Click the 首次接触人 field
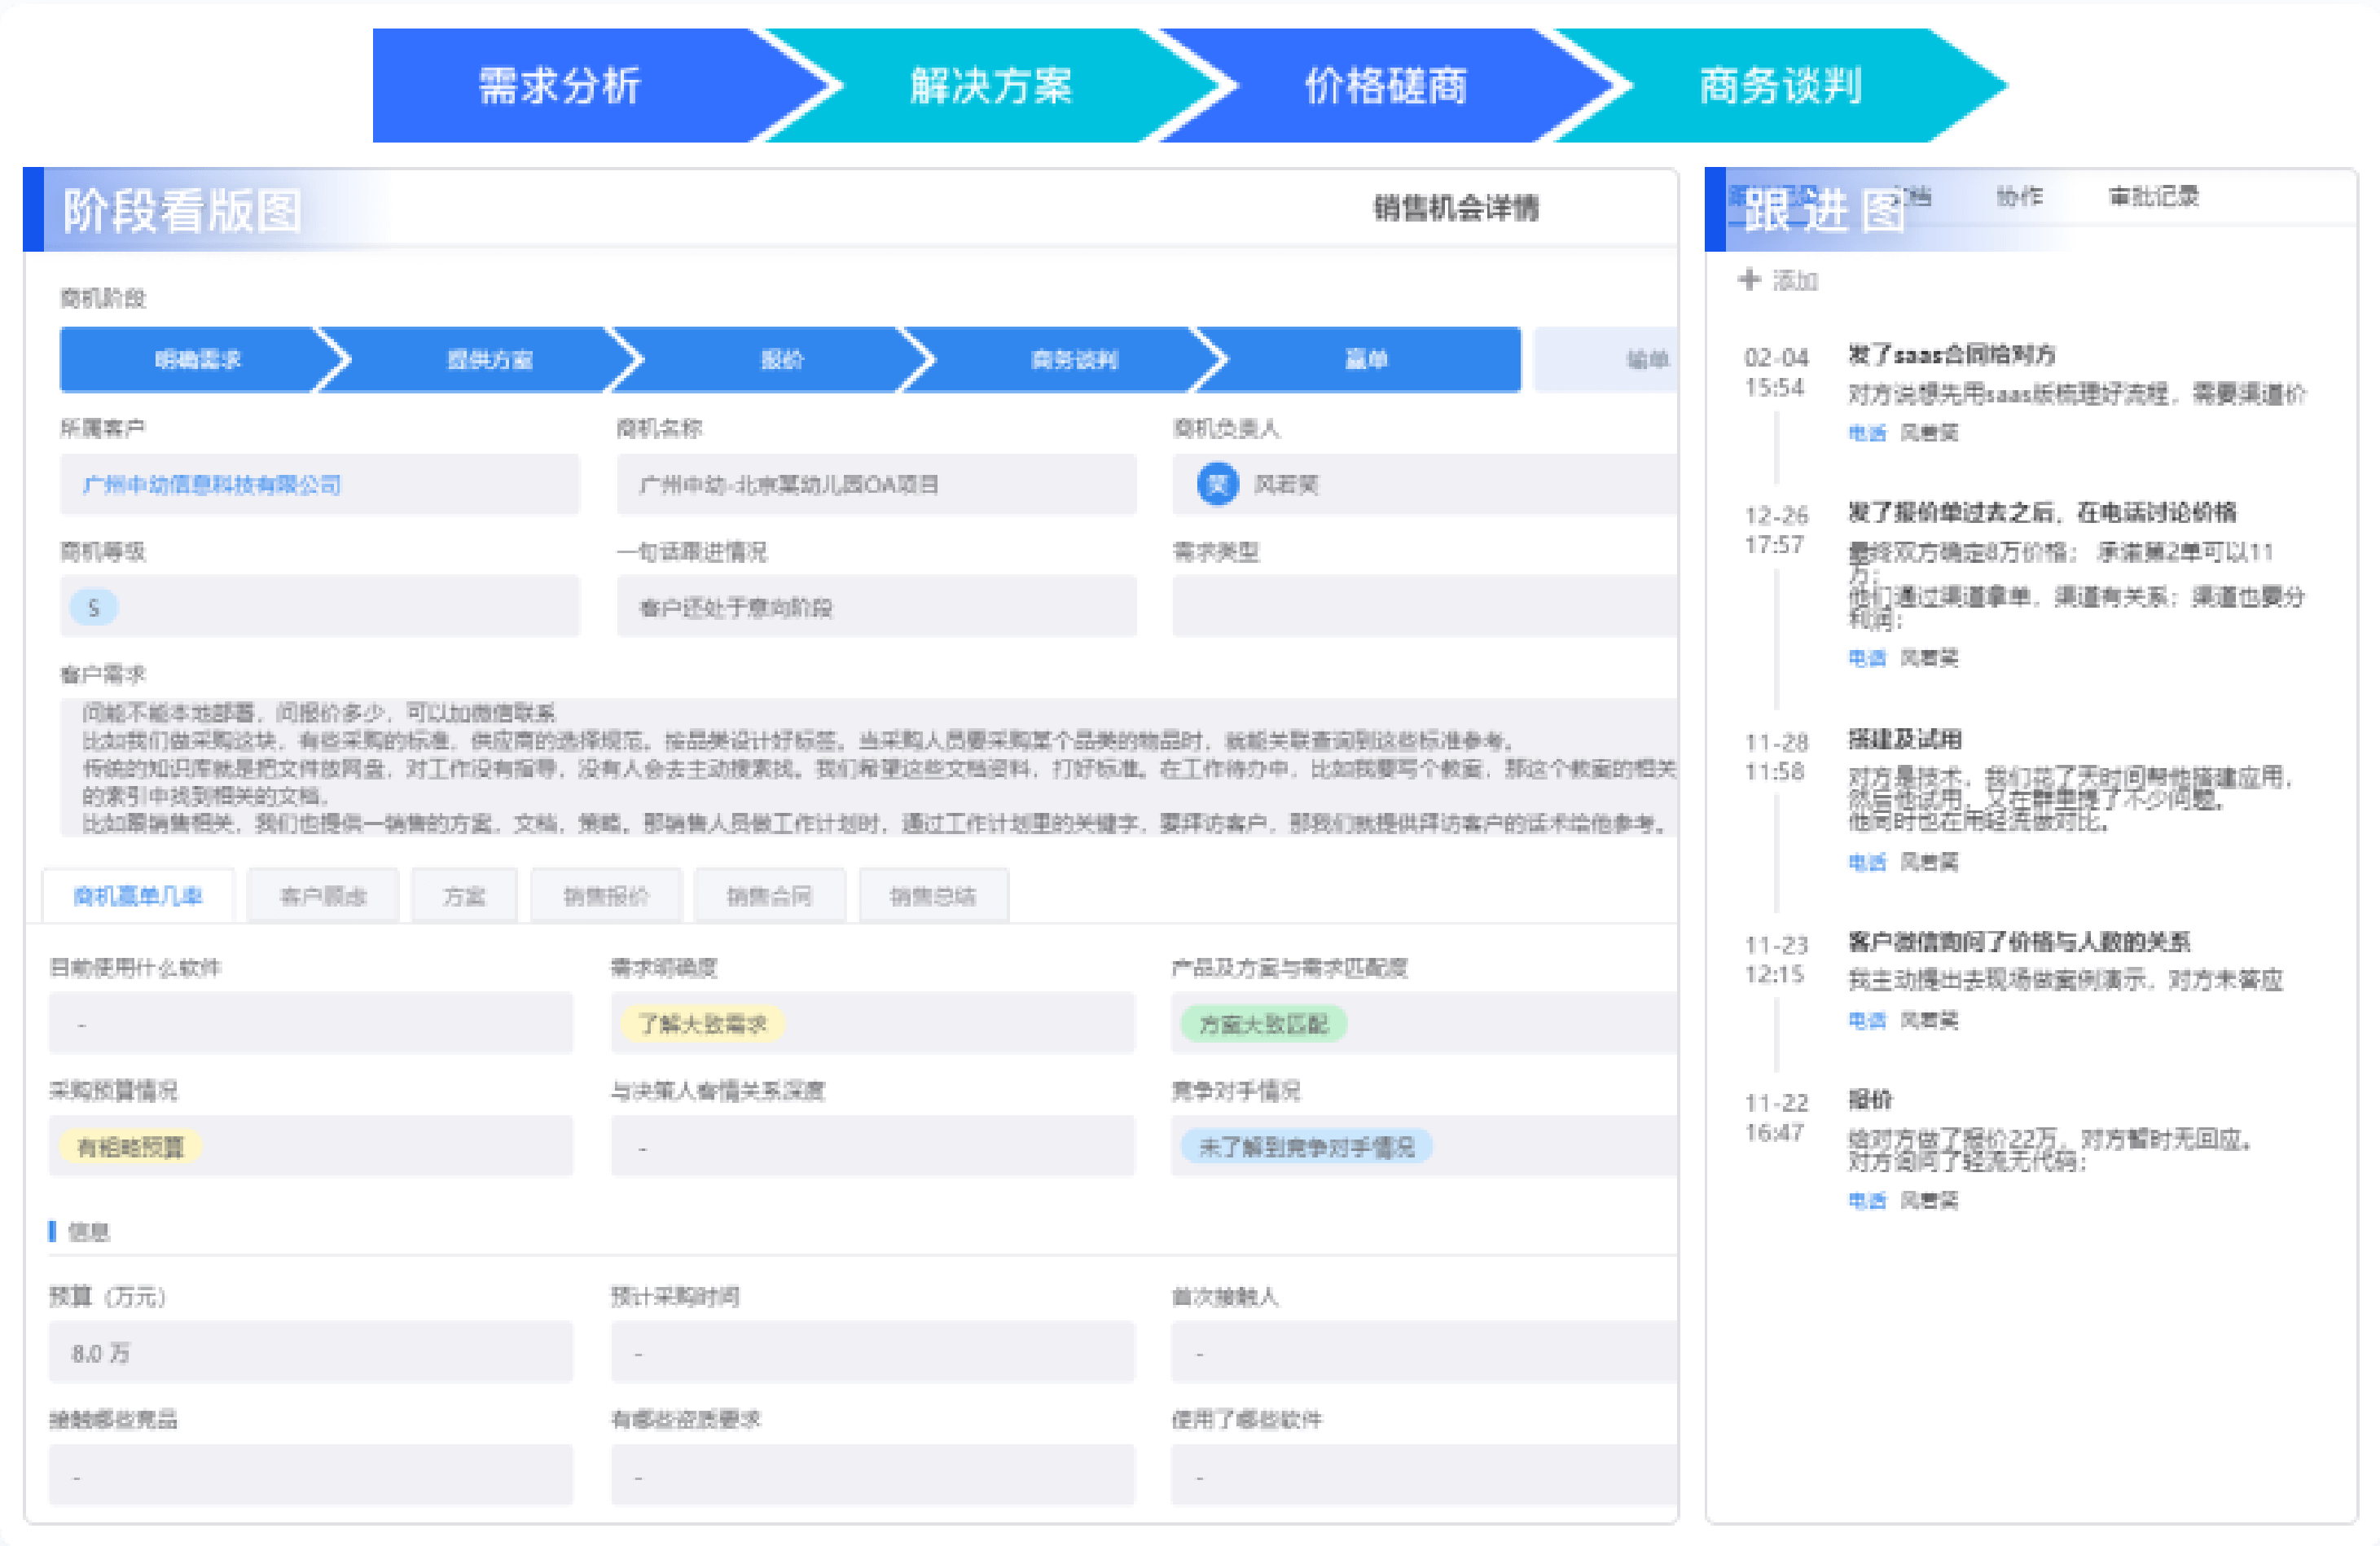2380x1546 pixels. click(x=1425, y=1352)
